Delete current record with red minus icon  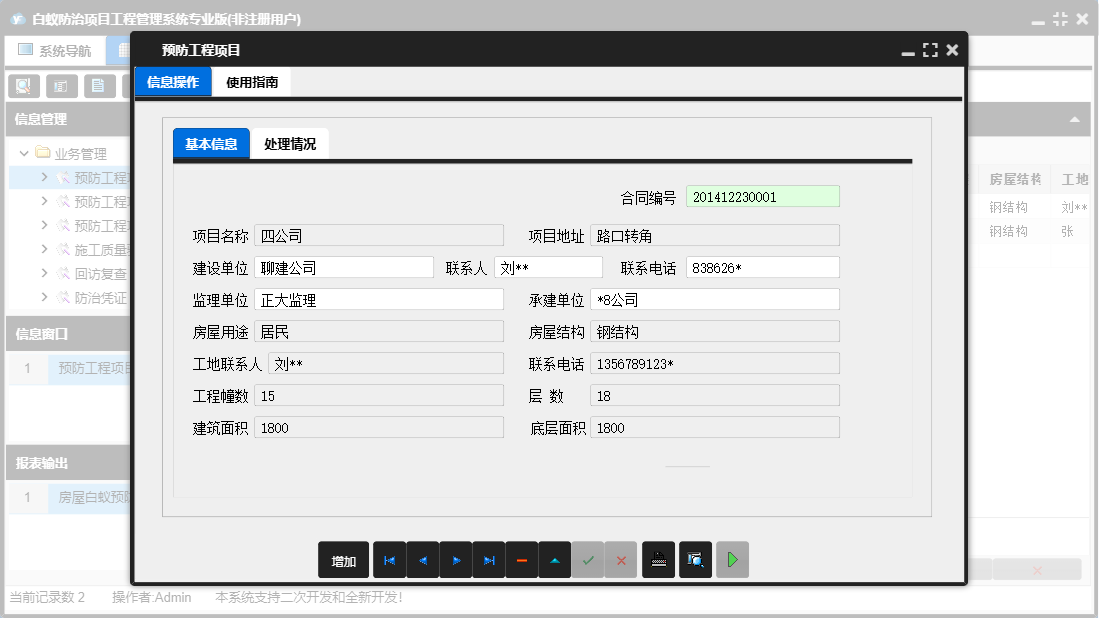click(x=521, y=560)
